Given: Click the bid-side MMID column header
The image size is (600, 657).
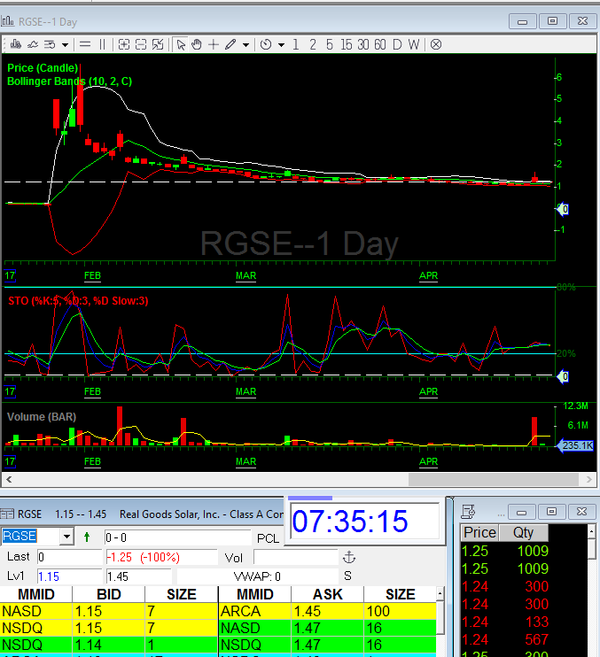Looking at the screenshot, I should [36, 595].
